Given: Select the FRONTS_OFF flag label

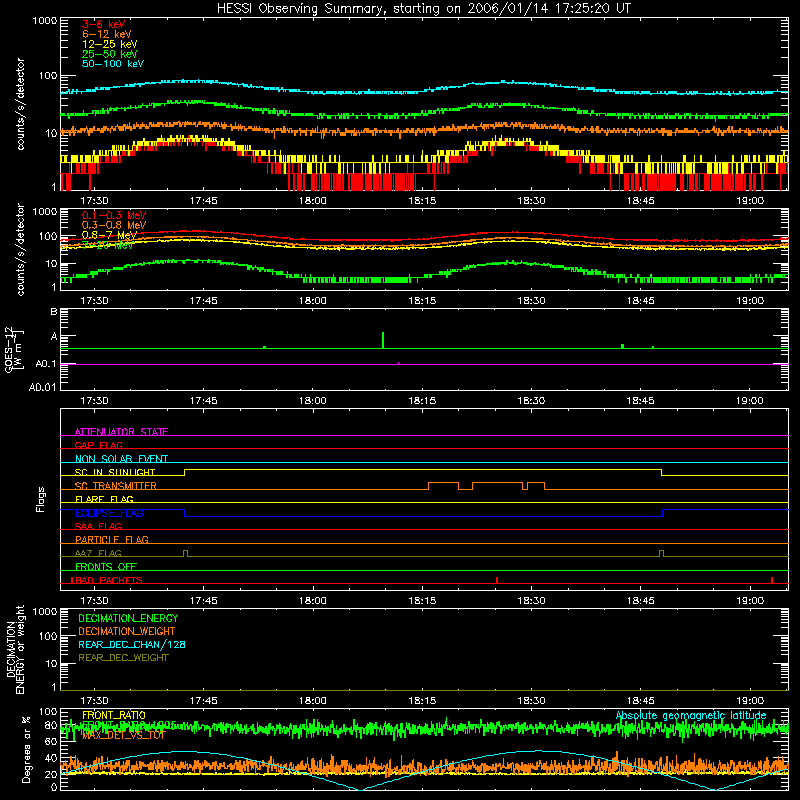Looking at the screenshot, I should pos(106,567).
